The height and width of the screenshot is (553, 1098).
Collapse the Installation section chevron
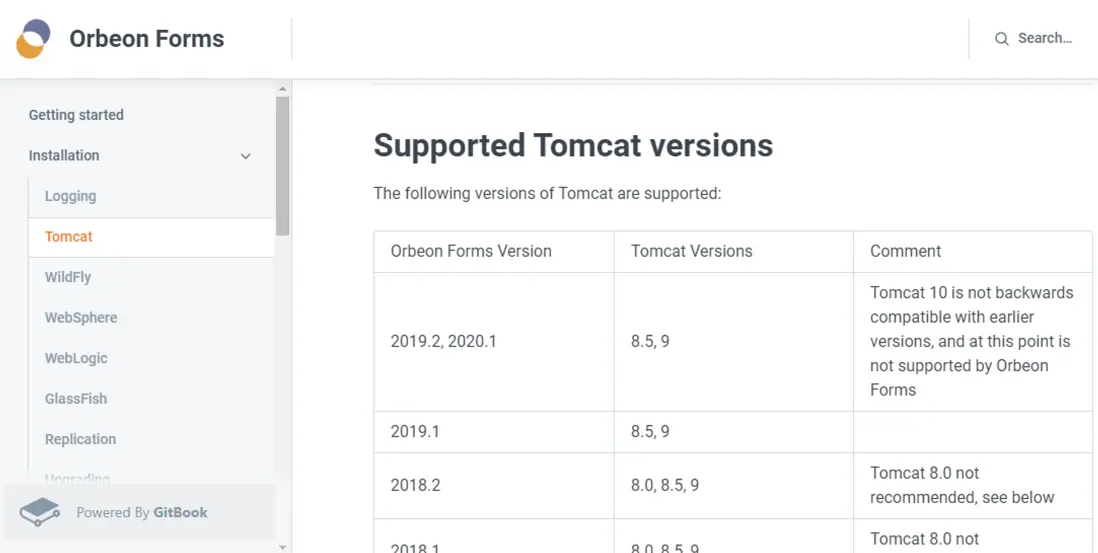pyautogui.click(x=246, y=156)
